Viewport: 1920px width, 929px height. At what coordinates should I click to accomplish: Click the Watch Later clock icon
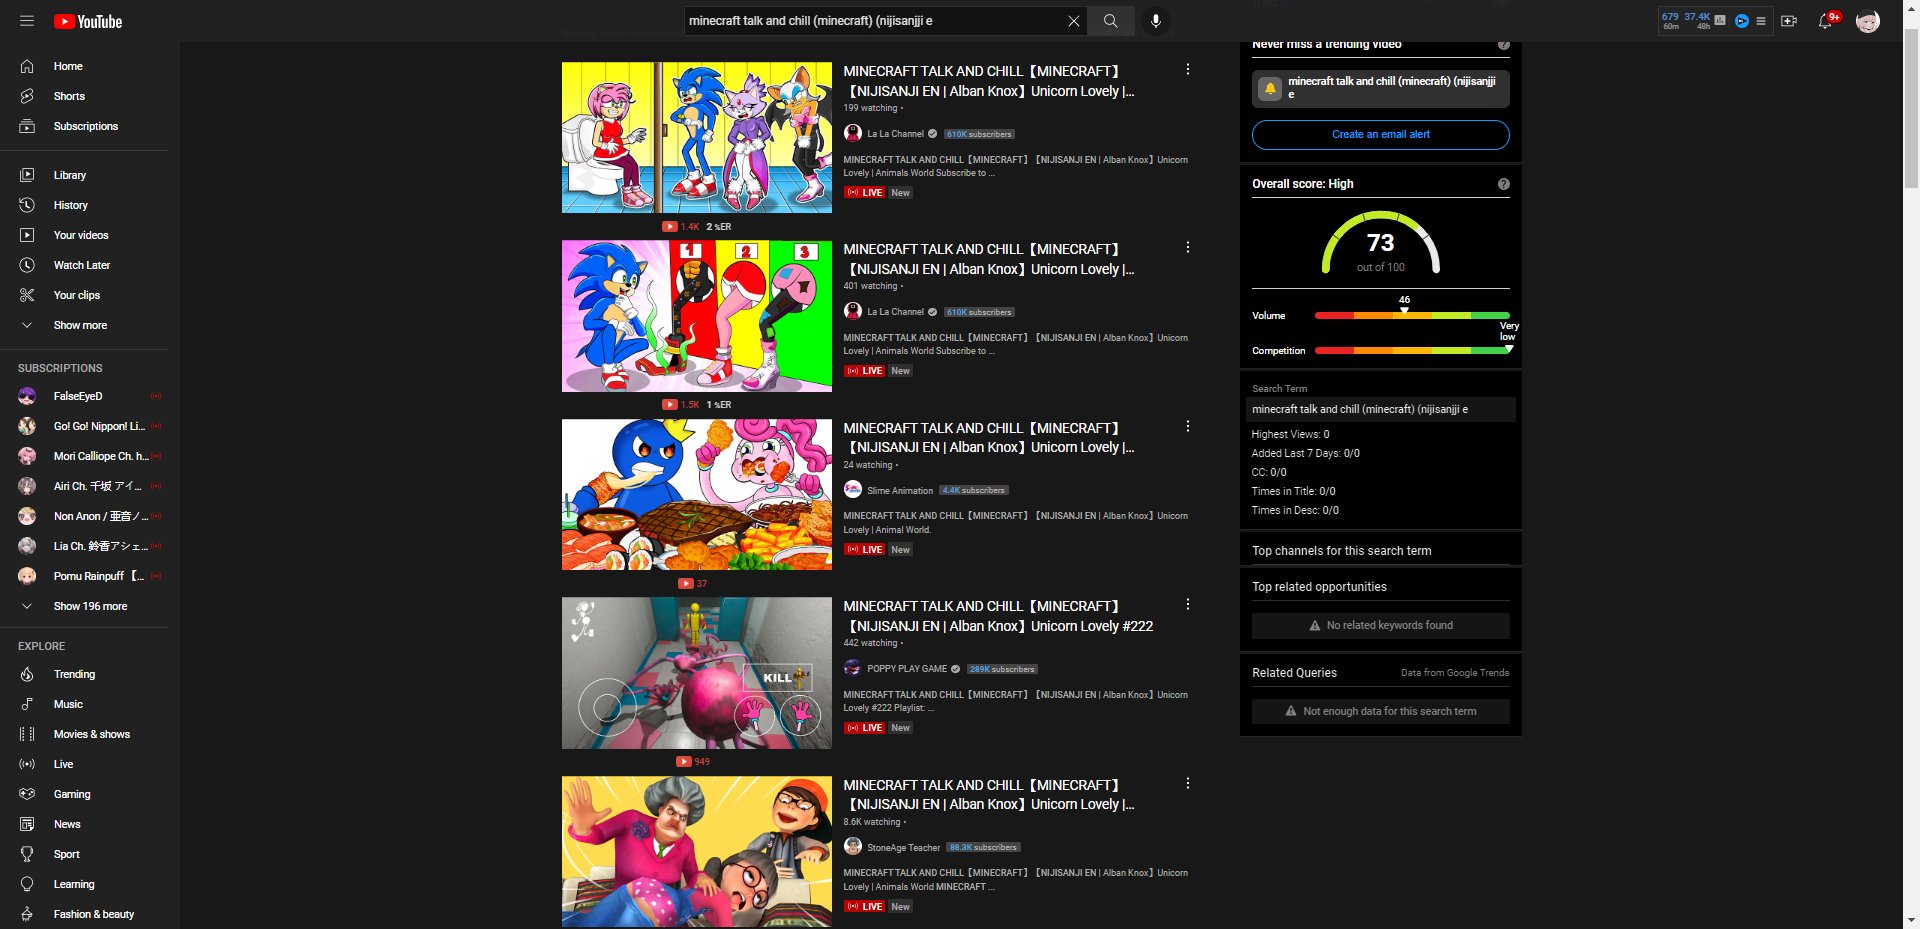point(27,265)
